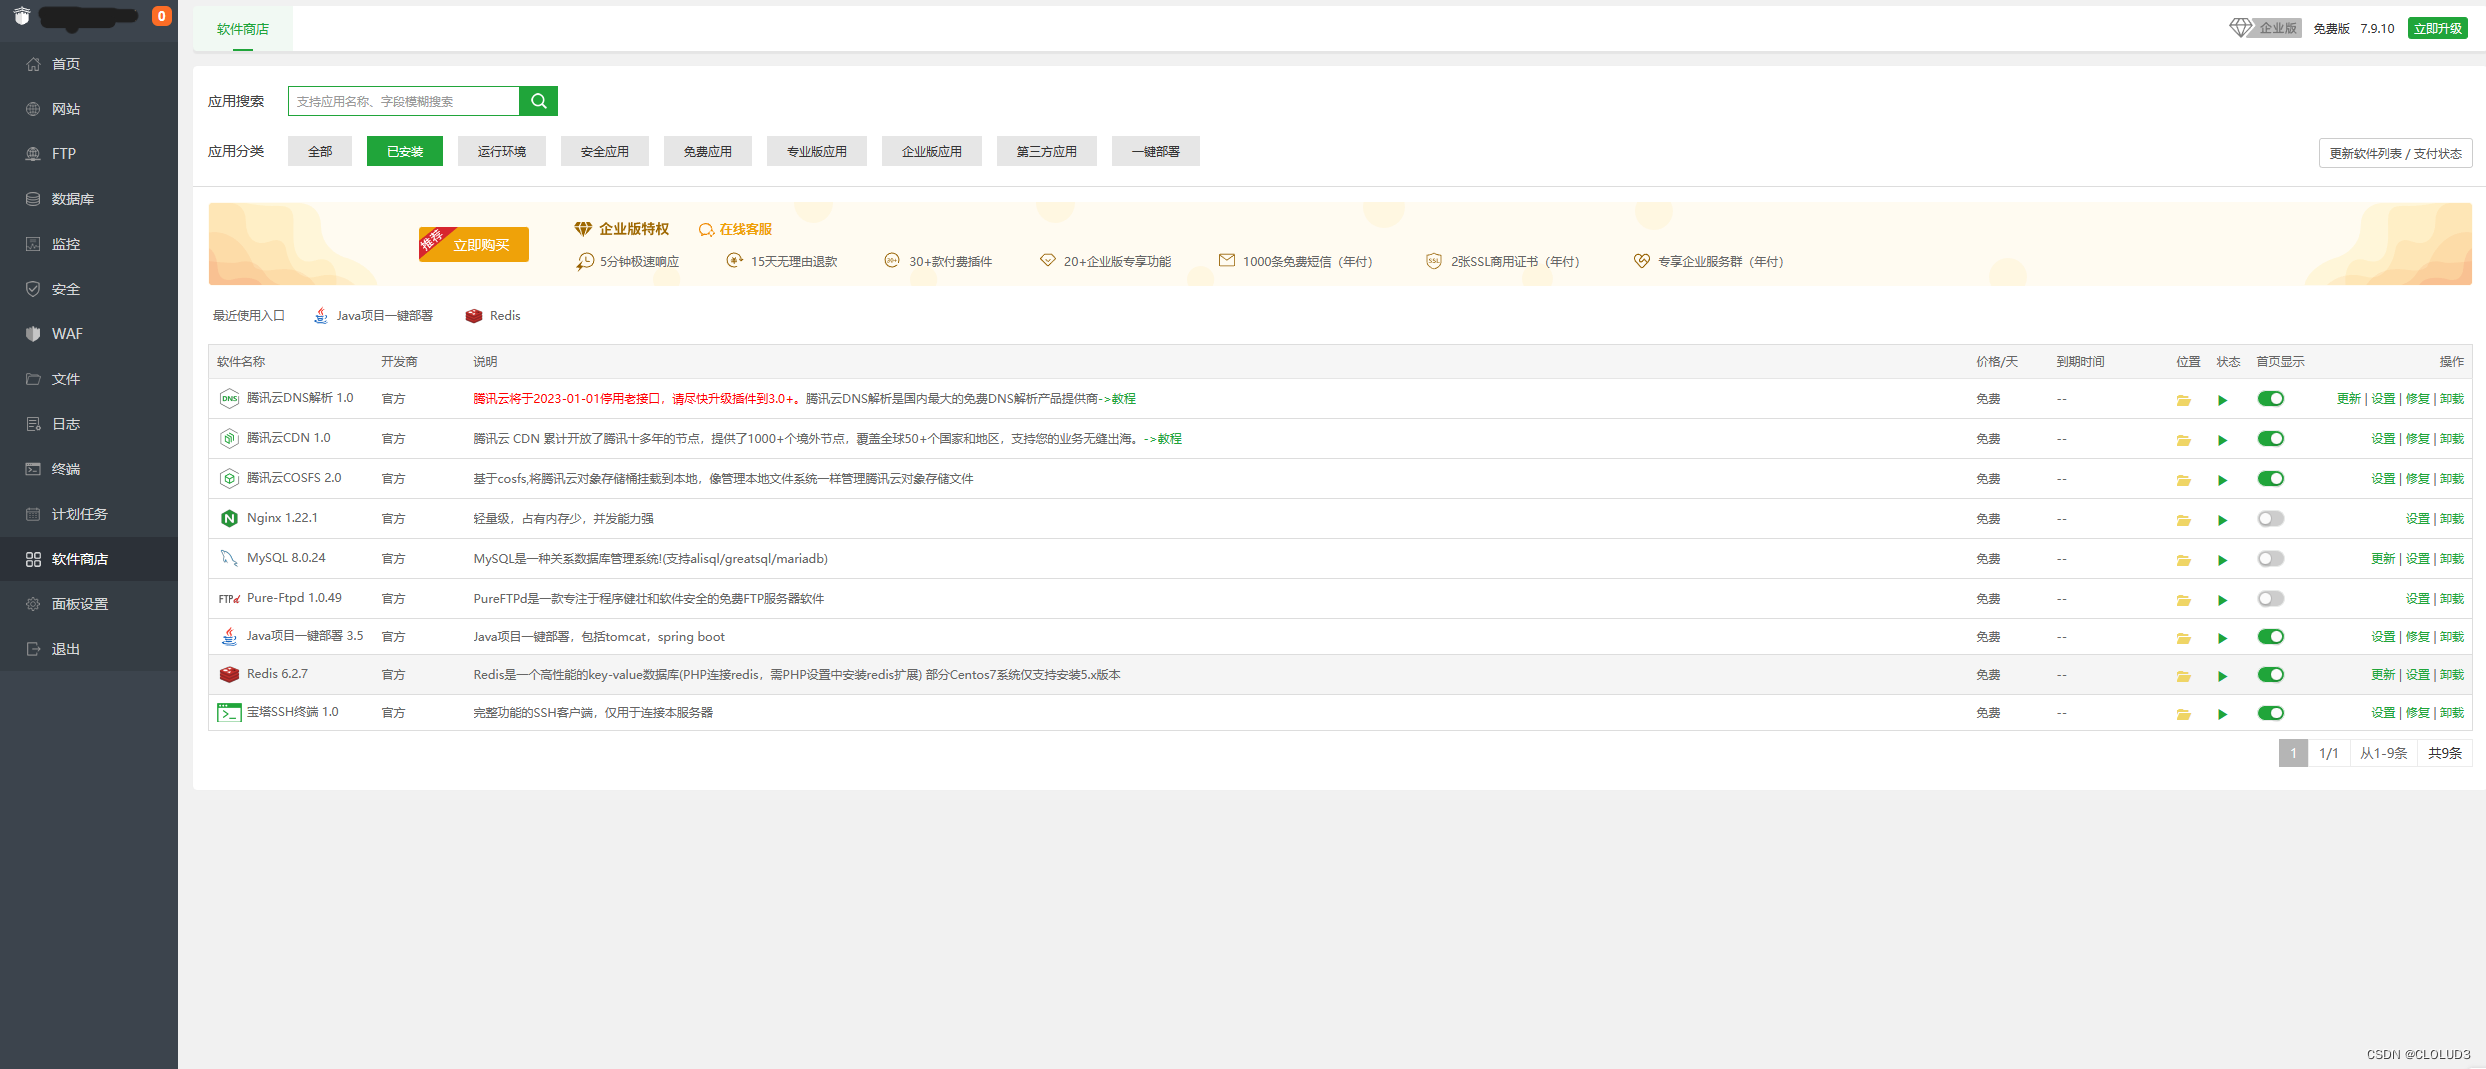Open 在线客服 link in banner

point(736,229)
